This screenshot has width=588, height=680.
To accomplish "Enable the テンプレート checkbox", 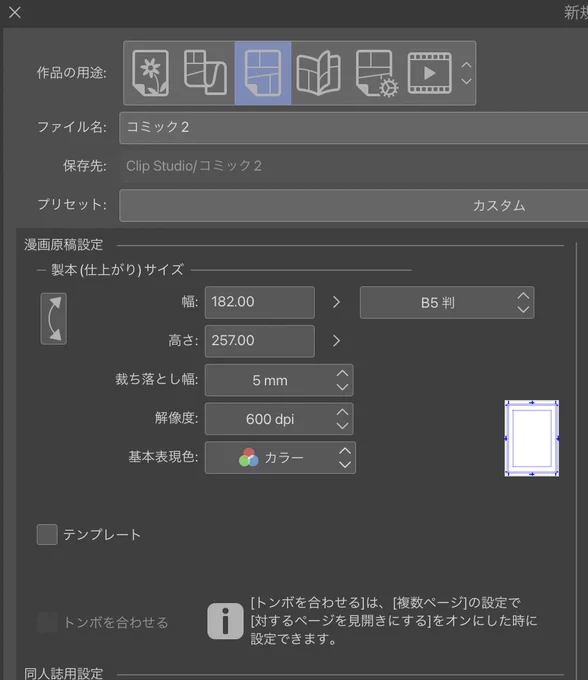I will 47,534.
